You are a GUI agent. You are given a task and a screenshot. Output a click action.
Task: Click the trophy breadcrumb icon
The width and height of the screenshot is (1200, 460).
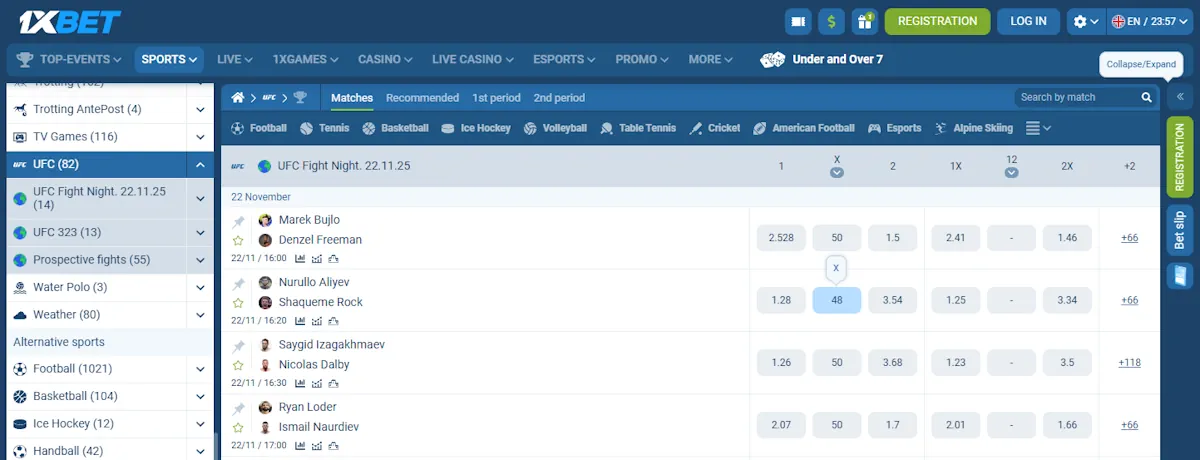[x=300, y=98]
